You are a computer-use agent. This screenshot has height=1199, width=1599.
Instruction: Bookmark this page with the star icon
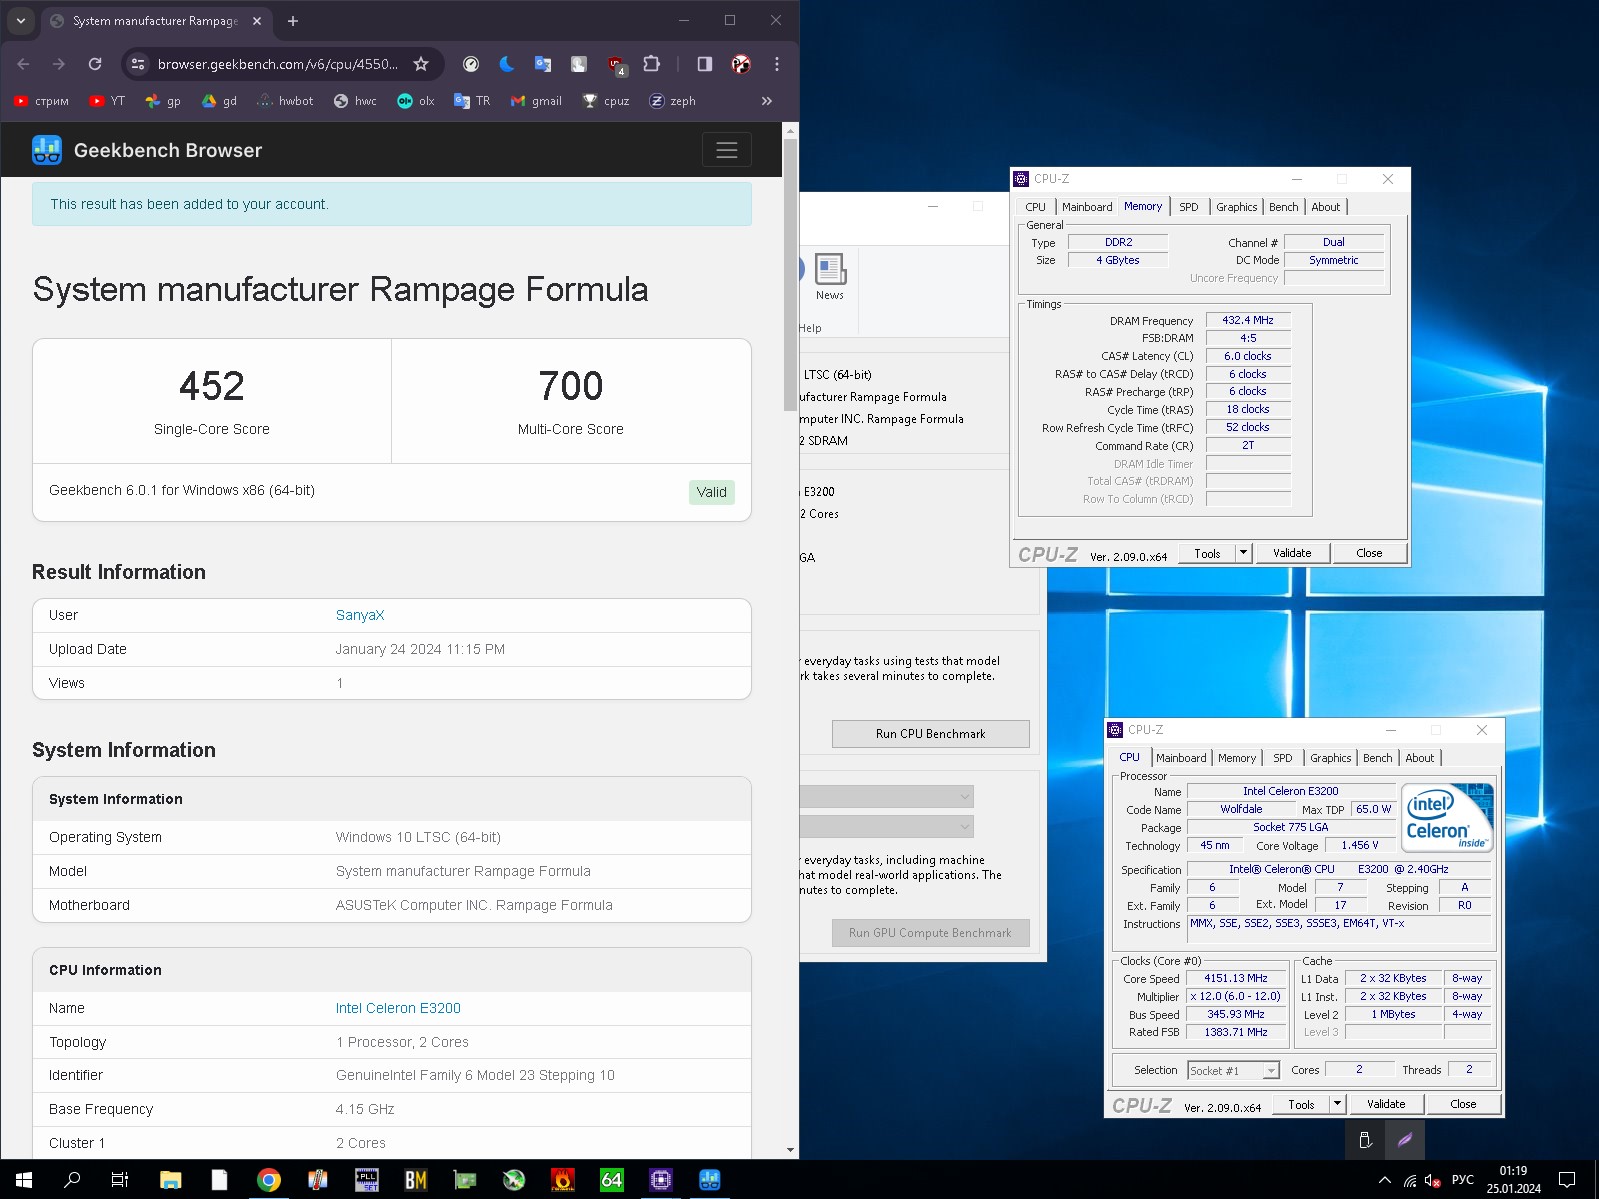pos(421,64)
